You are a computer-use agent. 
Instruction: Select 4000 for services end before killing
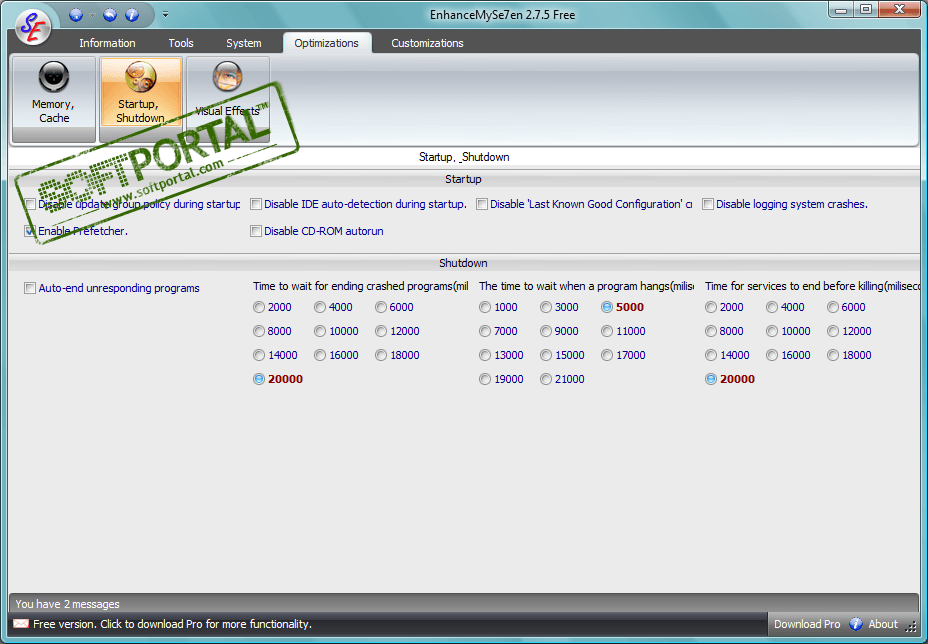coord(785,307)
